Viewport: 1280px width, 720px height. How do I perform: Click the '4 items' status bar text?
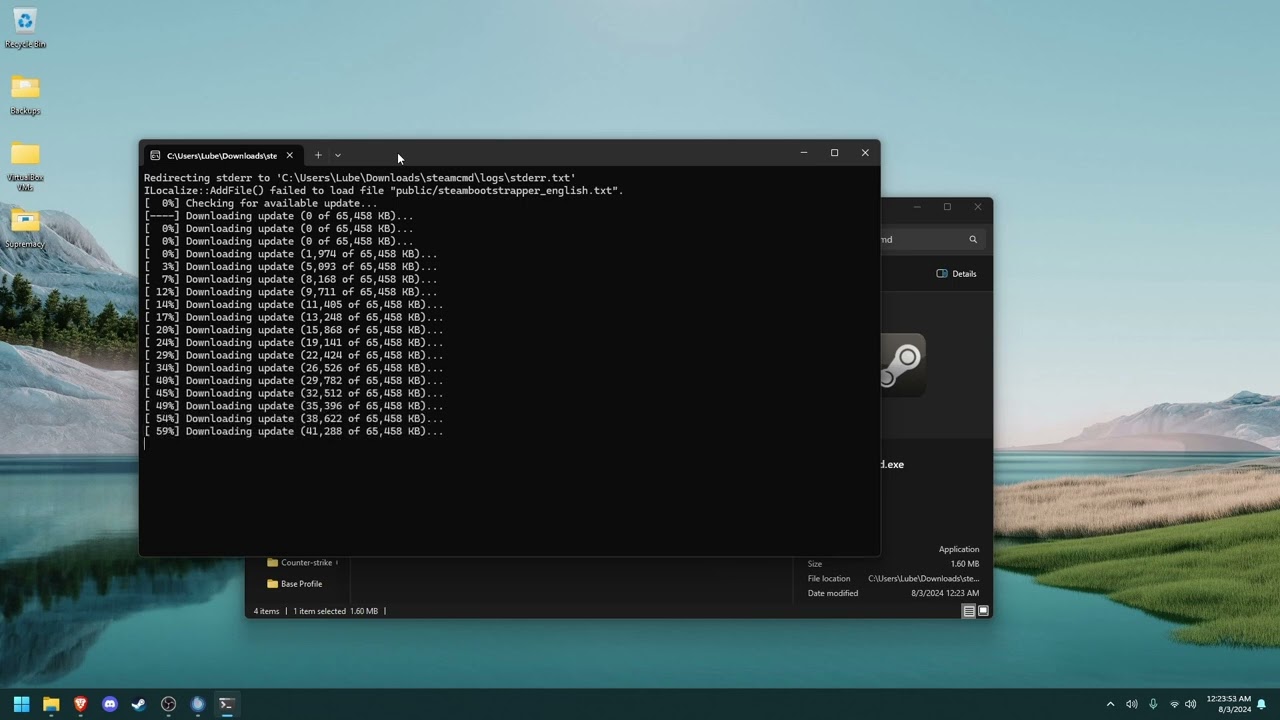pyautogui.click(x=267, y=611)
